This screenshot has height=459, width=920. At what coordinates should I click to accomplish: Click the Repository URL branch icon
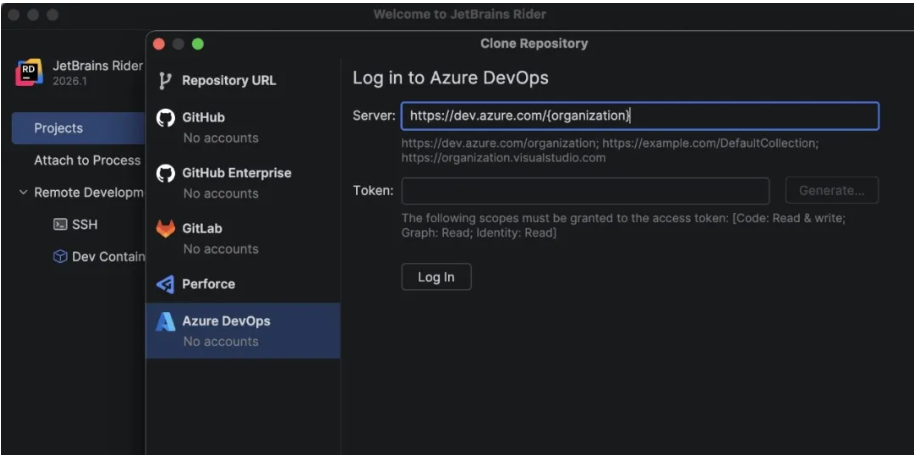click(166, 80)
